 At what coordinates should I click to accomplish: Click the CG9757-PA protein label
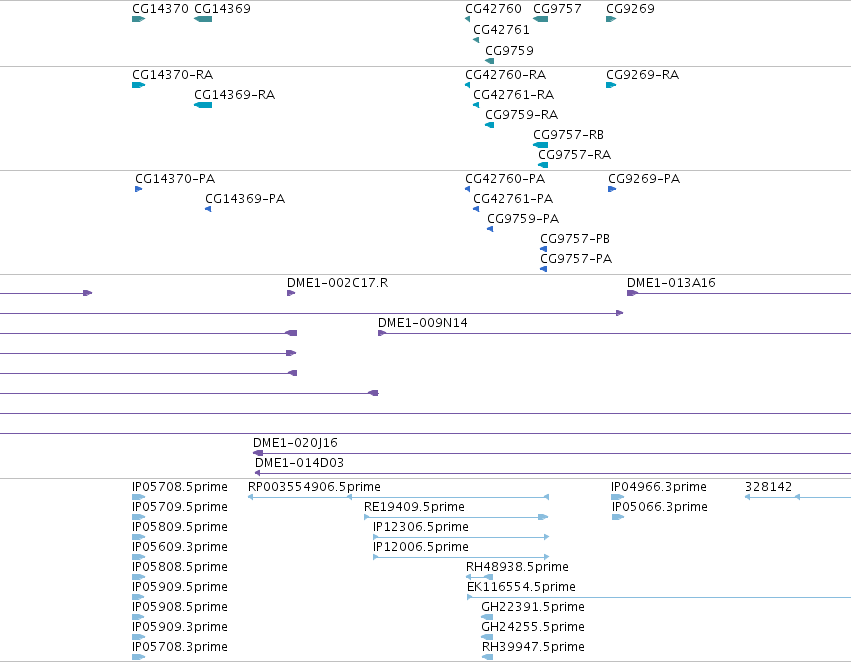pyautogui.click(x=576, y=259)
